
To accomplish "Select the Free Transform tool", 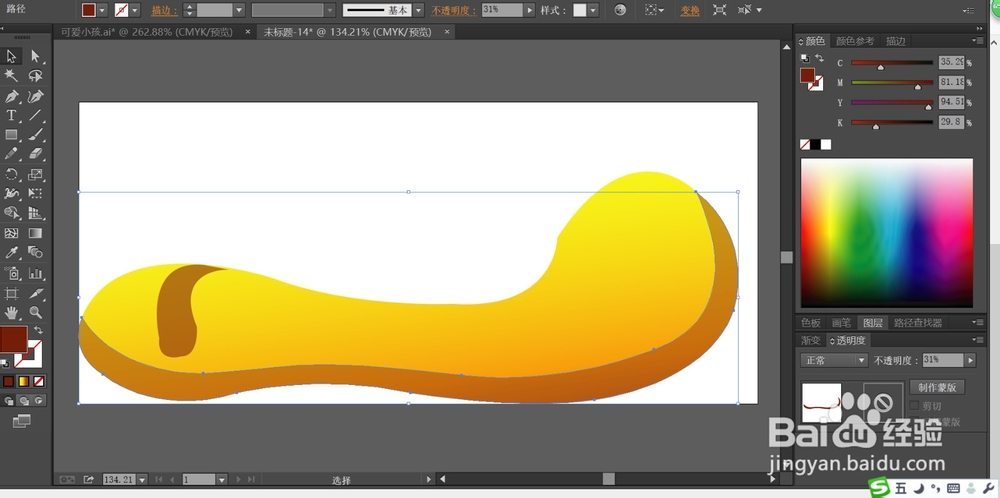I will coord(35,193).
